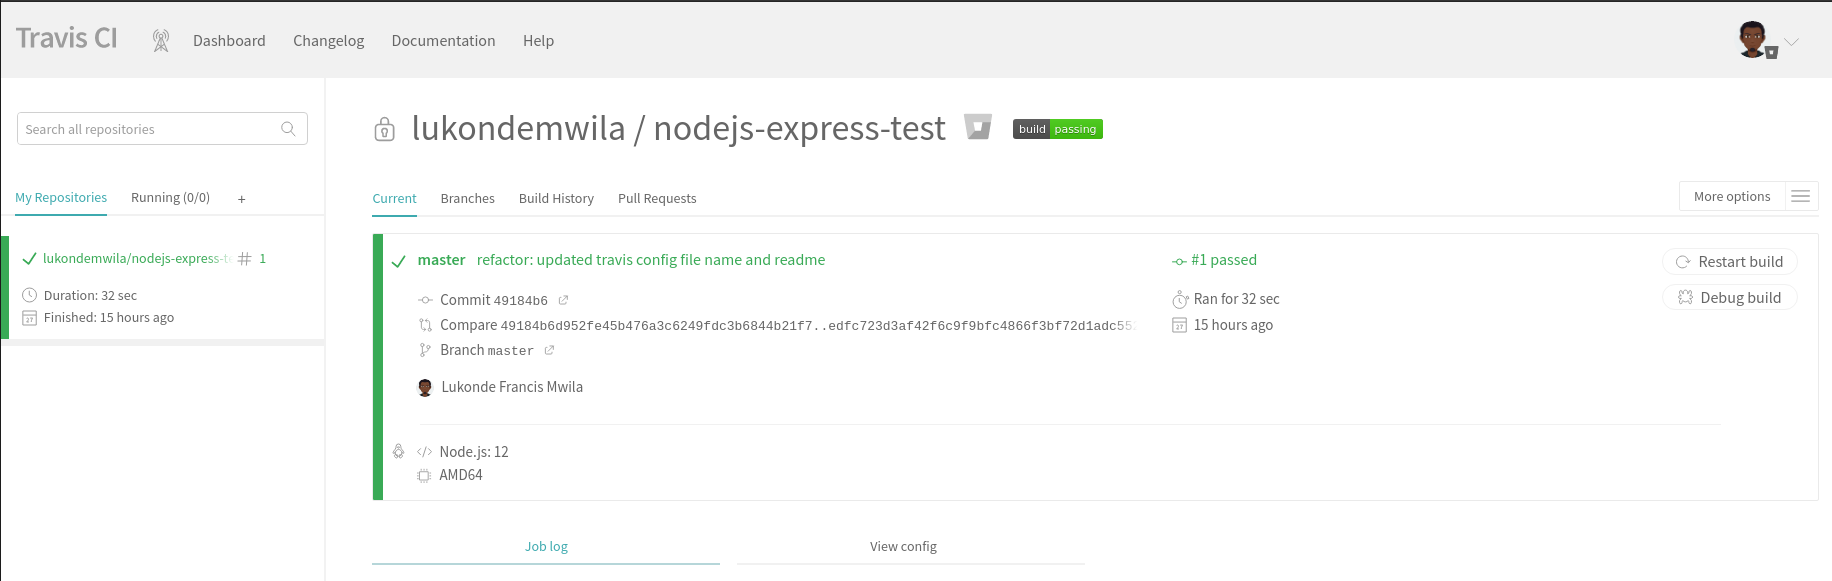This screenshot has width=1832, height=581.
Task: Open the master branch external link icon
Action: [549, 350]
